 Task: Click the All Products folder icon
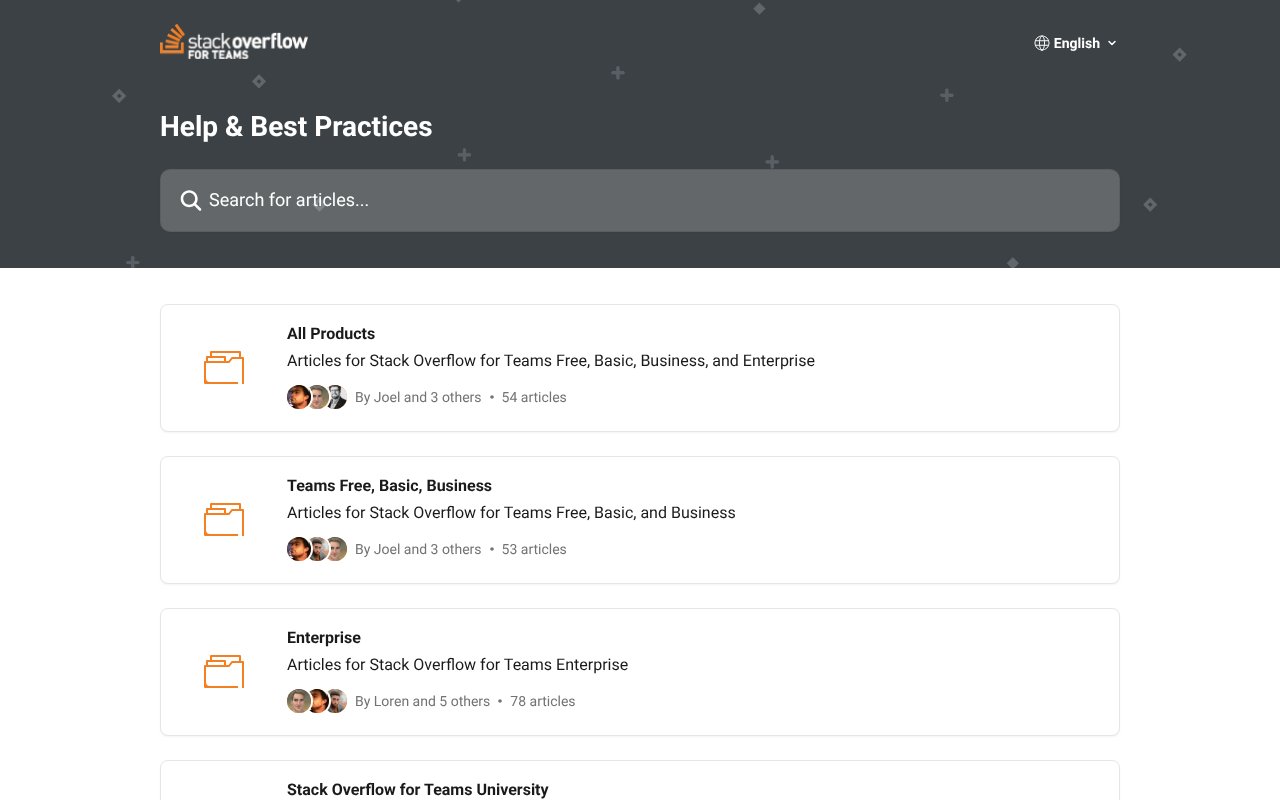click(224, 368)
